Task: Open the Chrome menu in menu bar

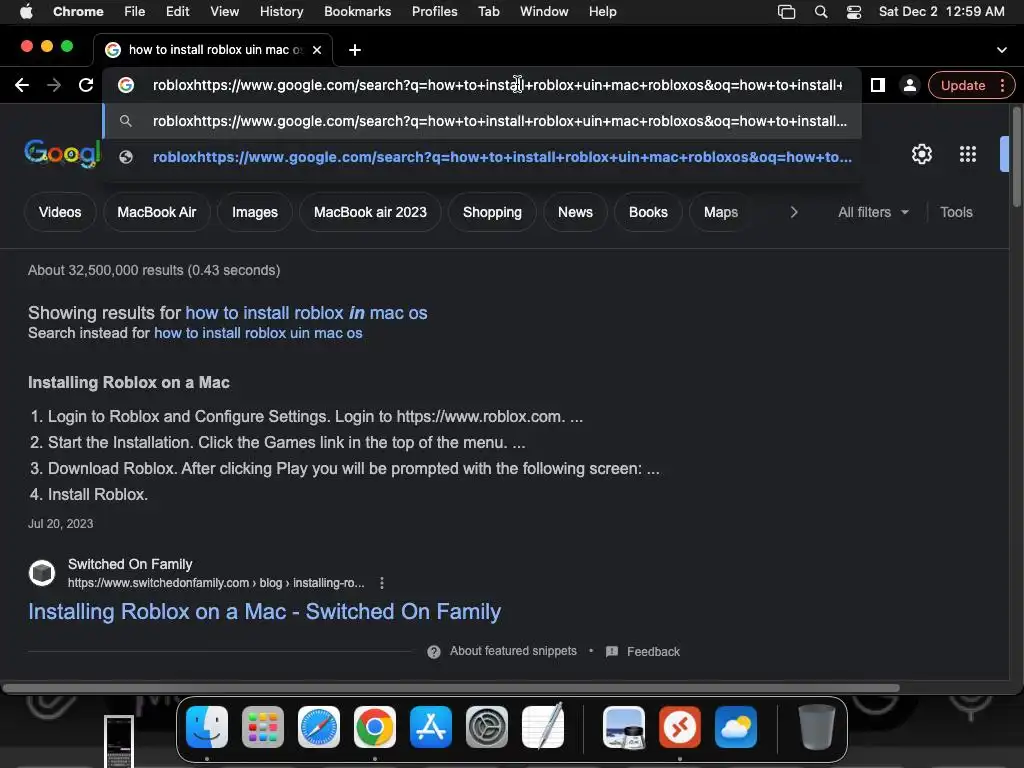Action: [78, 12]
